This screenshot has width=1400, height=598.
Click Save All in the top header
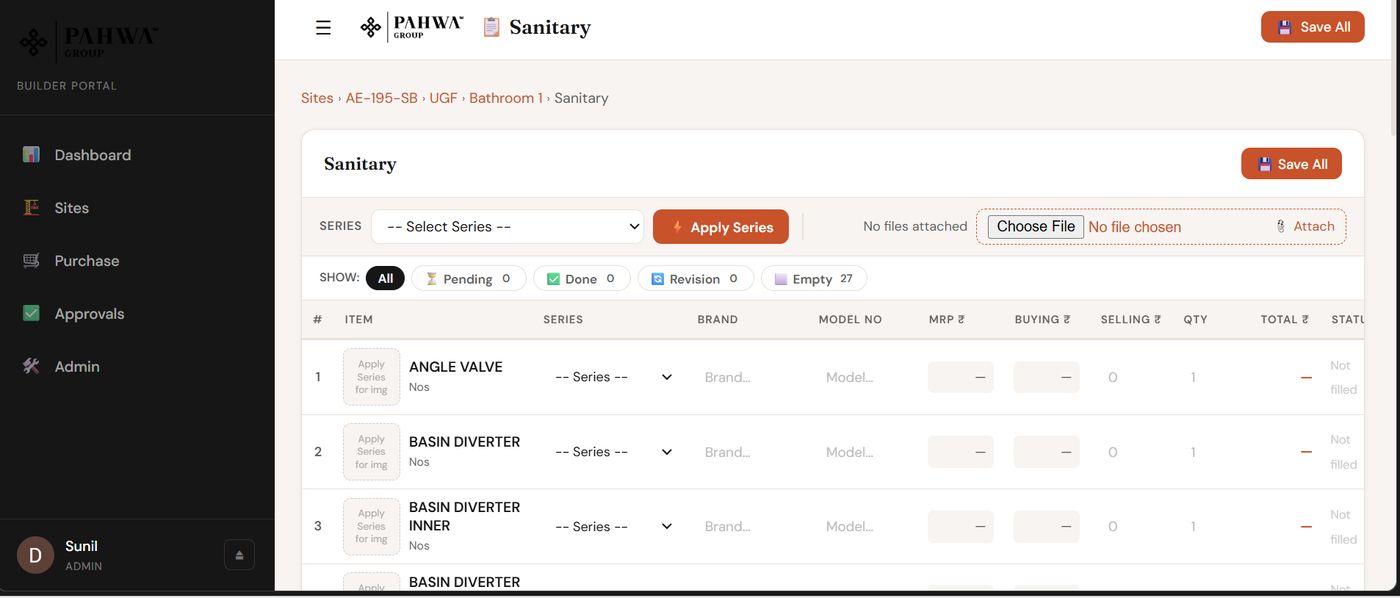point(1313,27)
